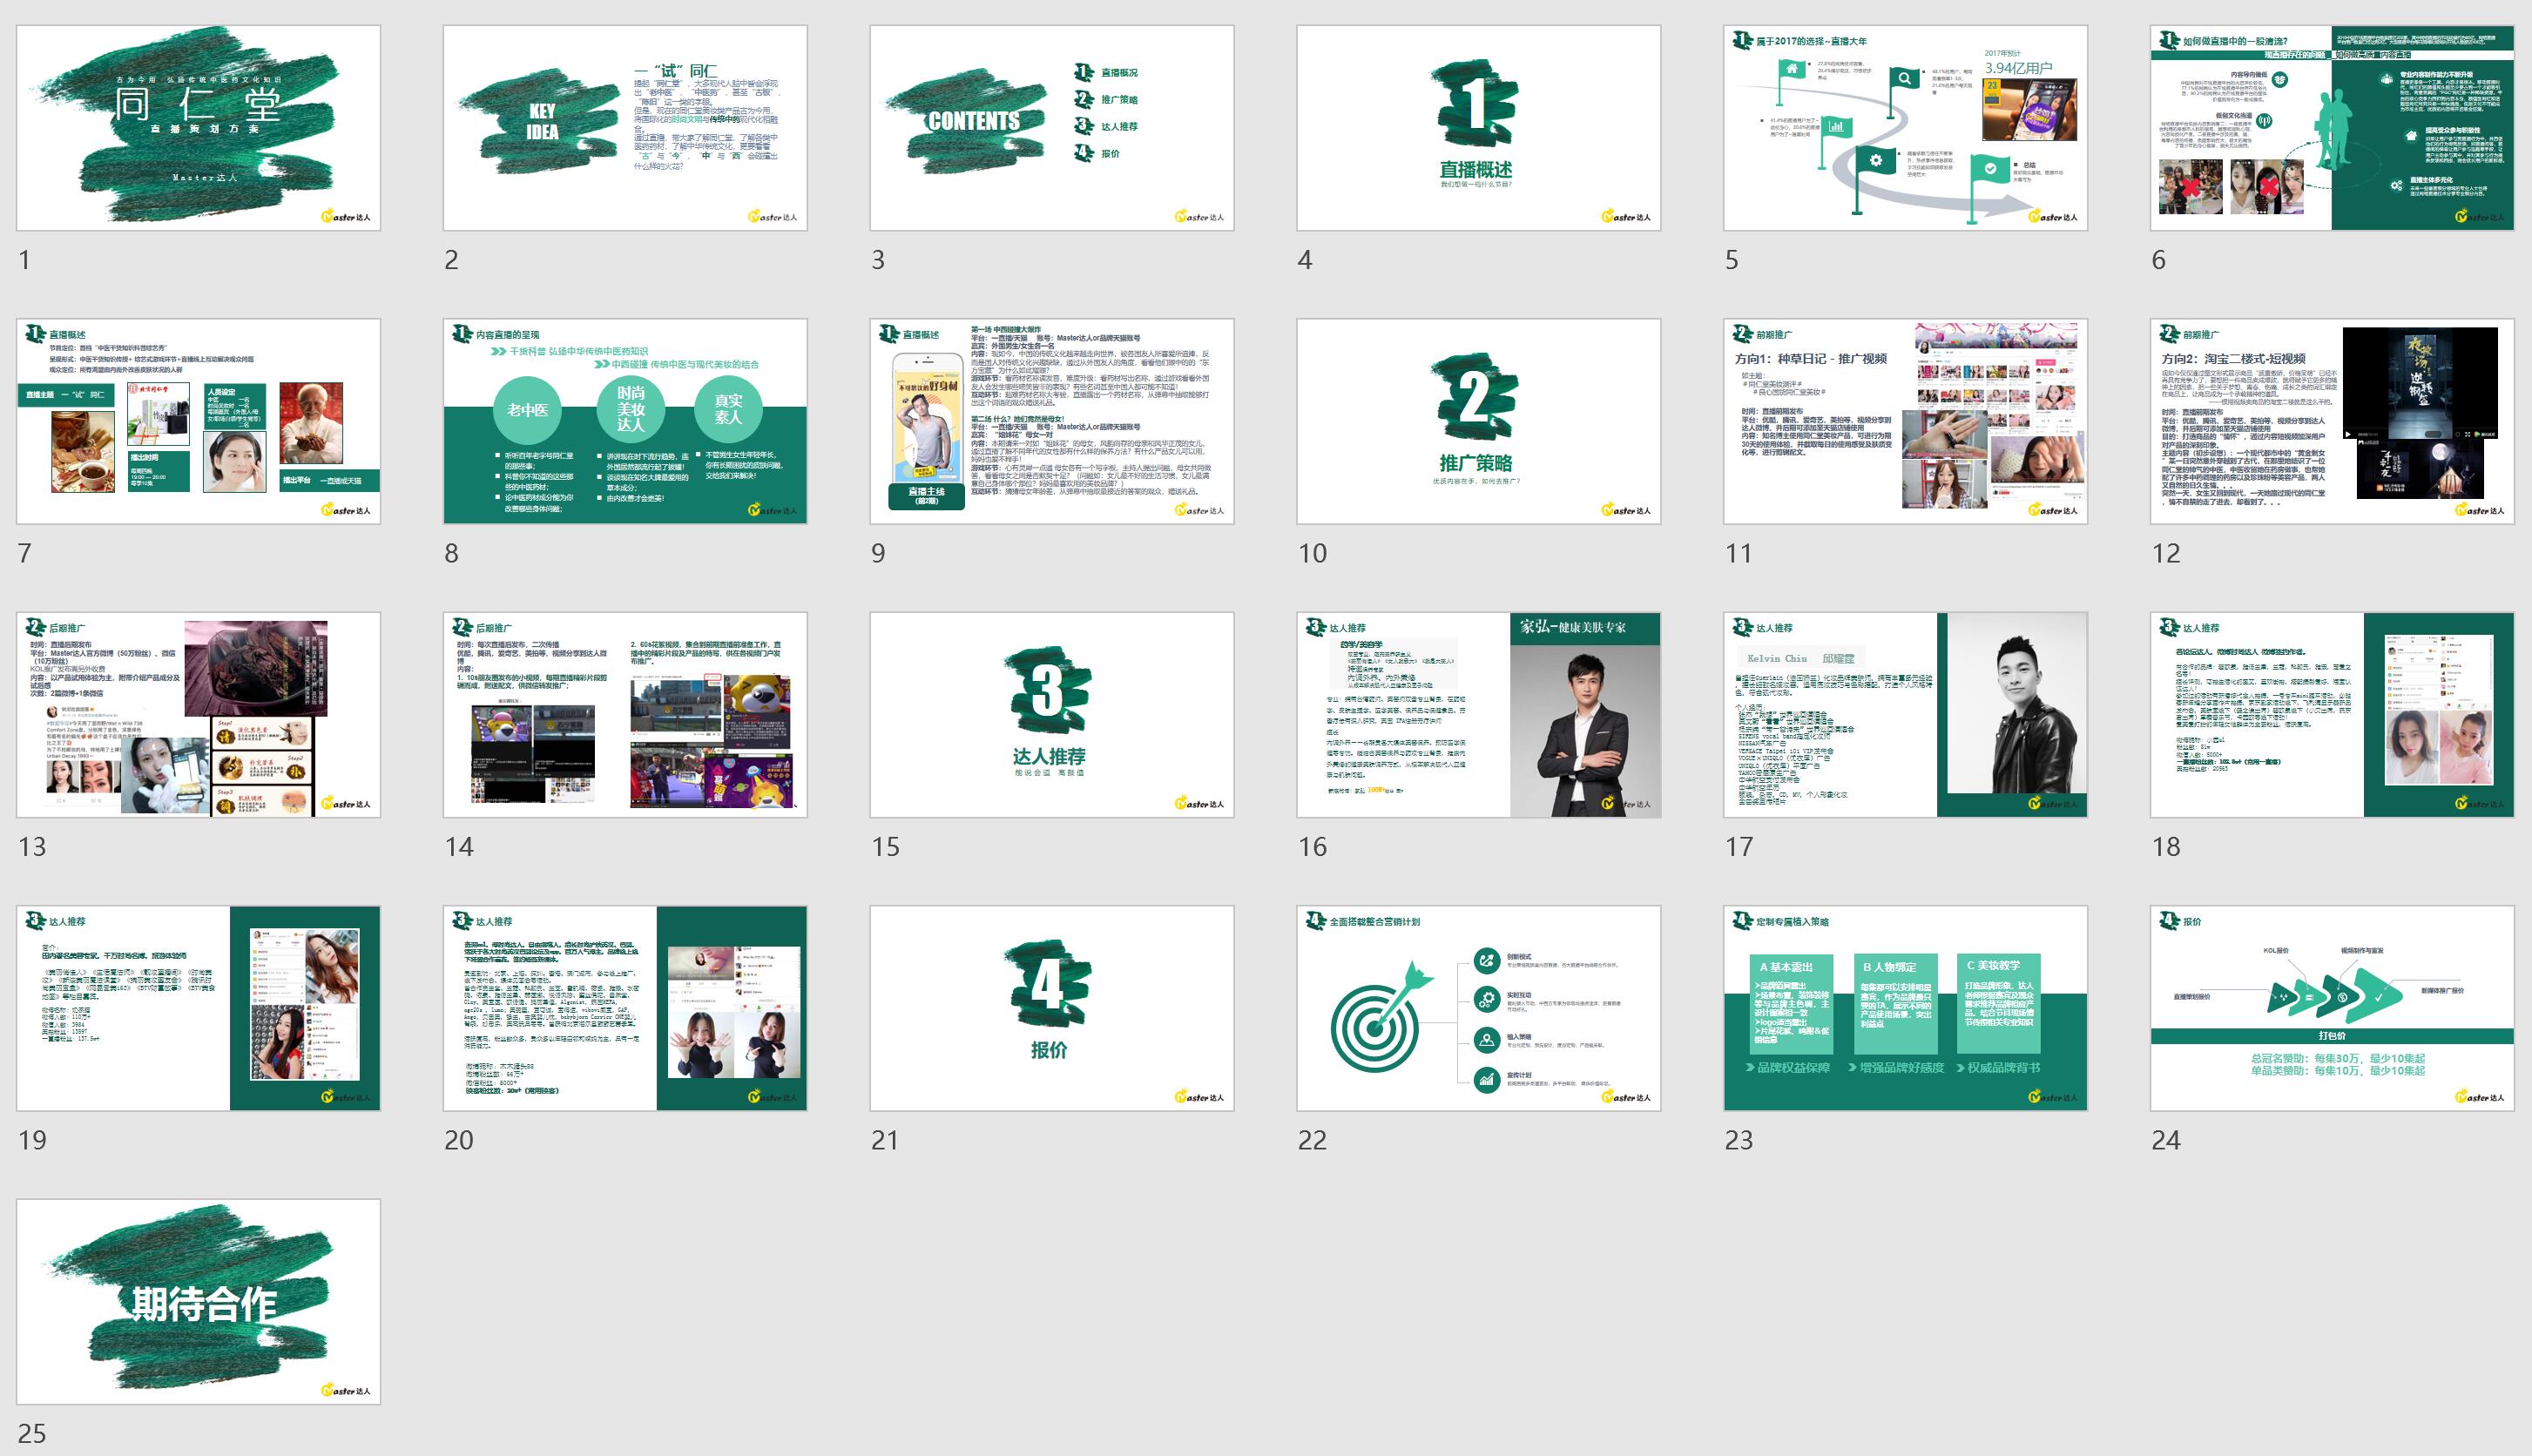Select slide 10 推广策略 section thumbnail
Screen dimensions: 2532x1456
[x=1479, y=421]
